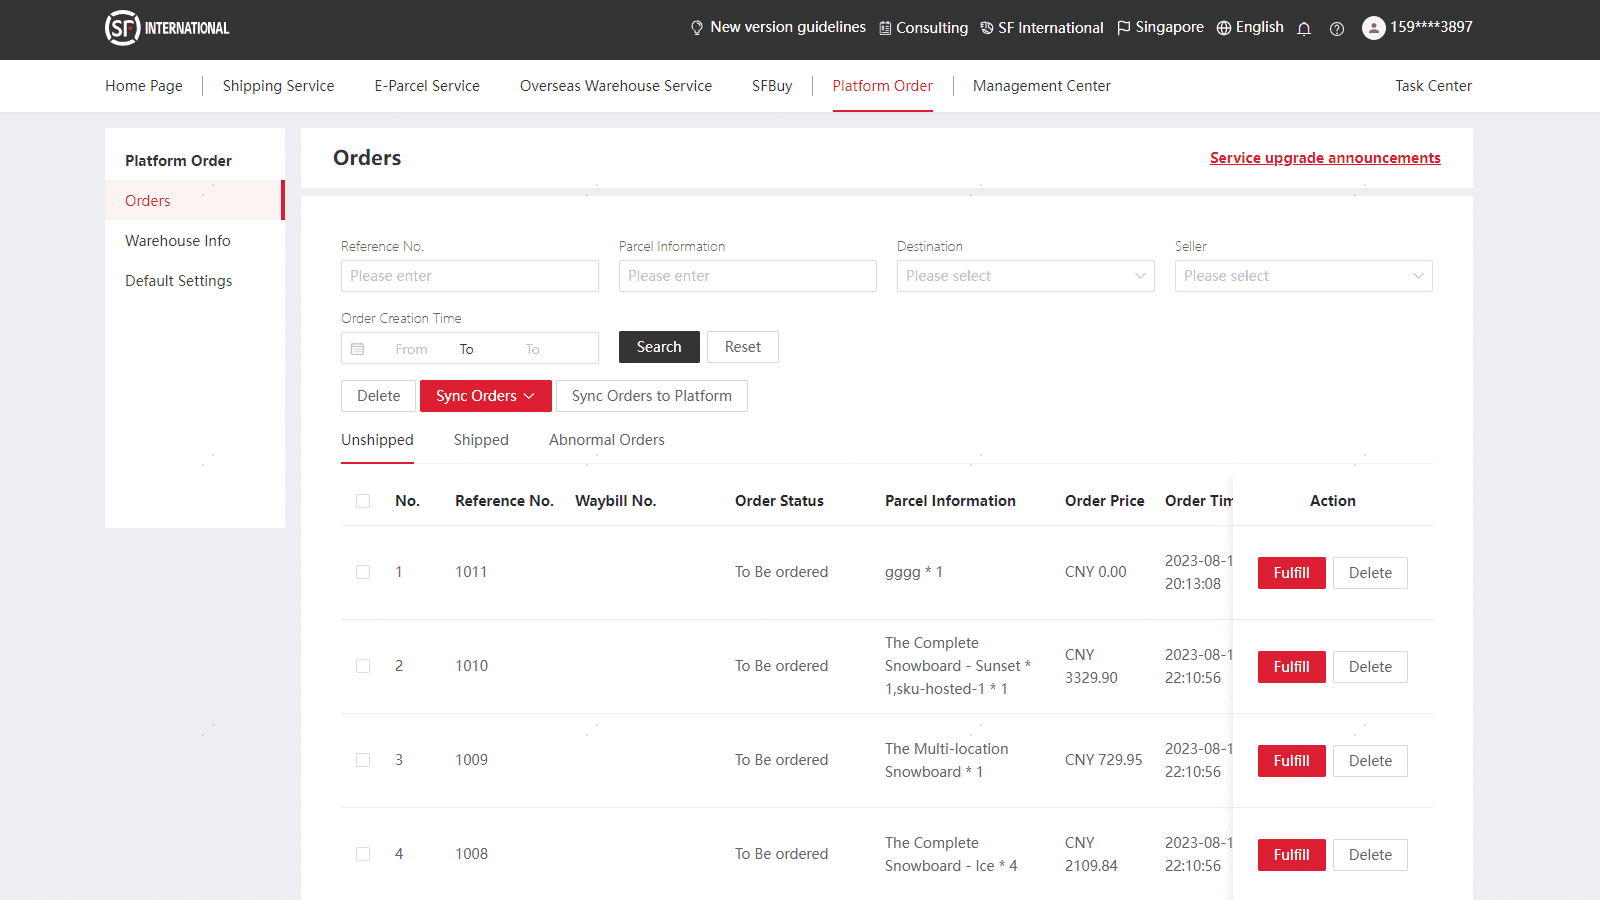
Task: Open the Destination dropdown
Action: pos(1025,276)
